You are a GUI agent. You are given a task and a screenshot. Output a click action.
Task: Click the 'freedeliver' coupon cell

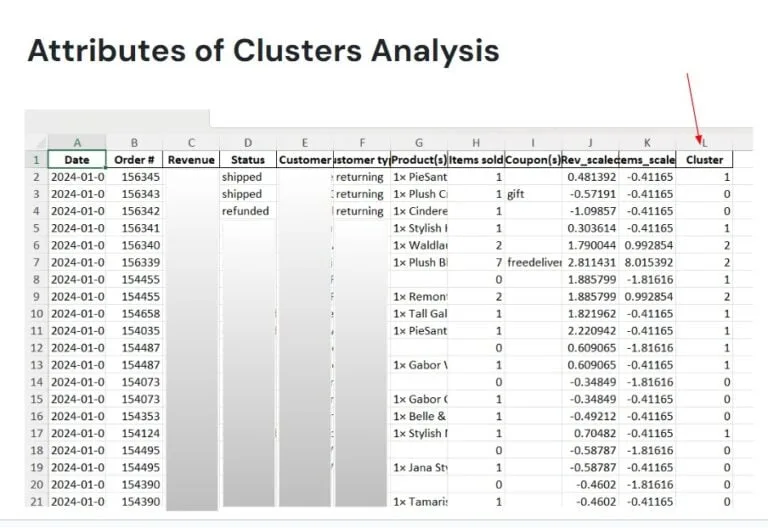point(533,262)
